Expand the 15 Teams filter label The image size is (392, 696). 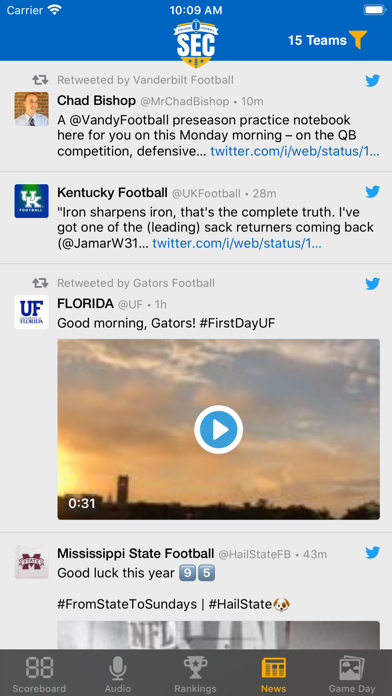pos(317,40)
